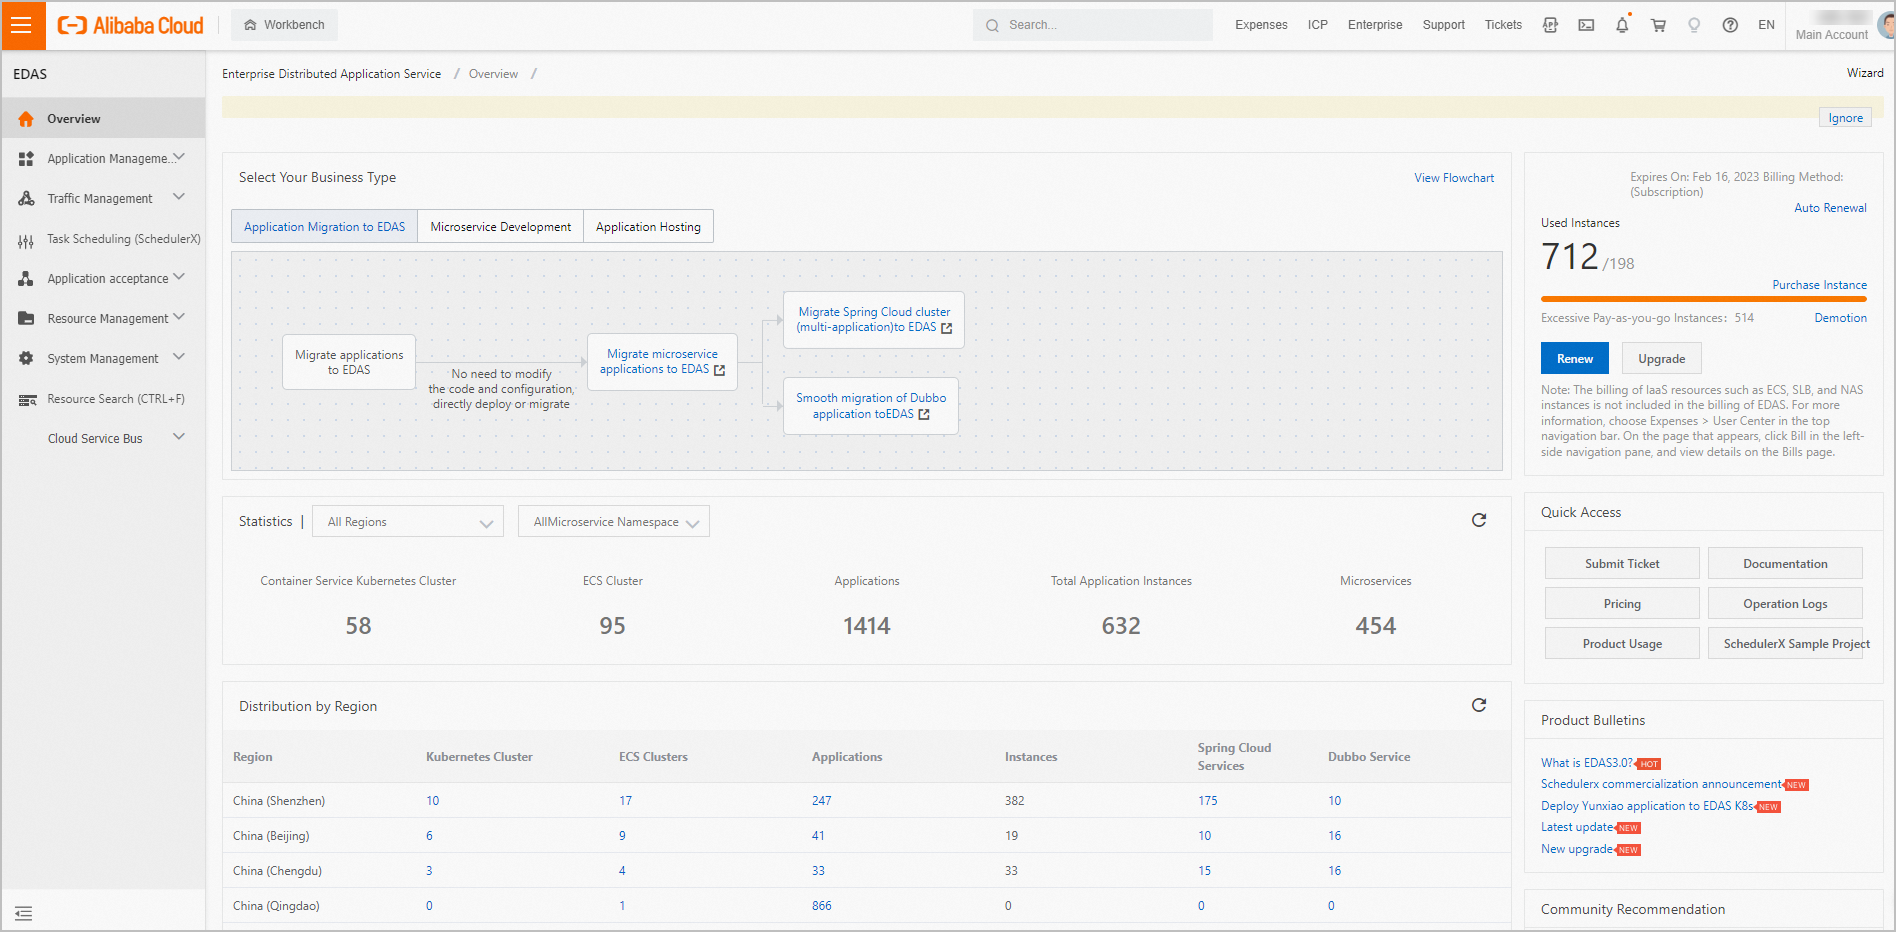Click the Submit Ticket quick access button

coord(1621,564)
